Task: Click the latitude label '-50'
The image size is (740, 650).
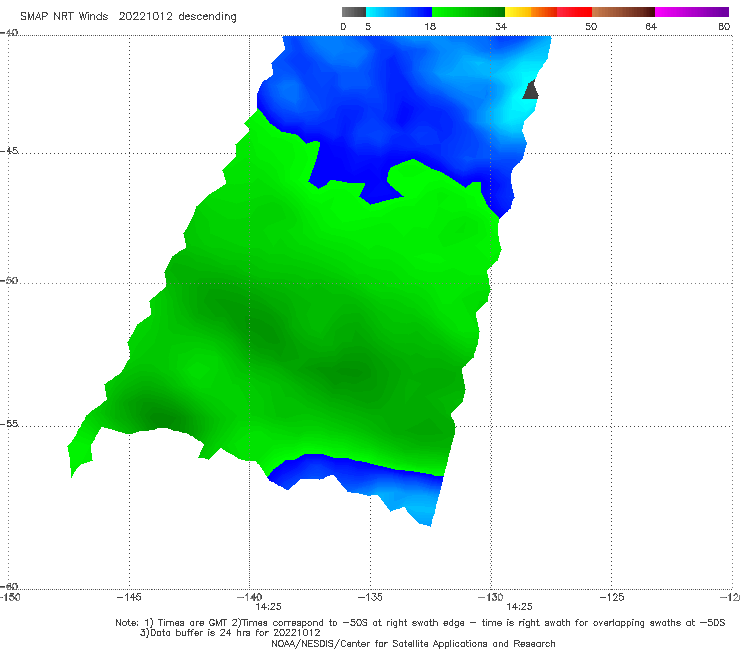Action: (x=9, y=280)
